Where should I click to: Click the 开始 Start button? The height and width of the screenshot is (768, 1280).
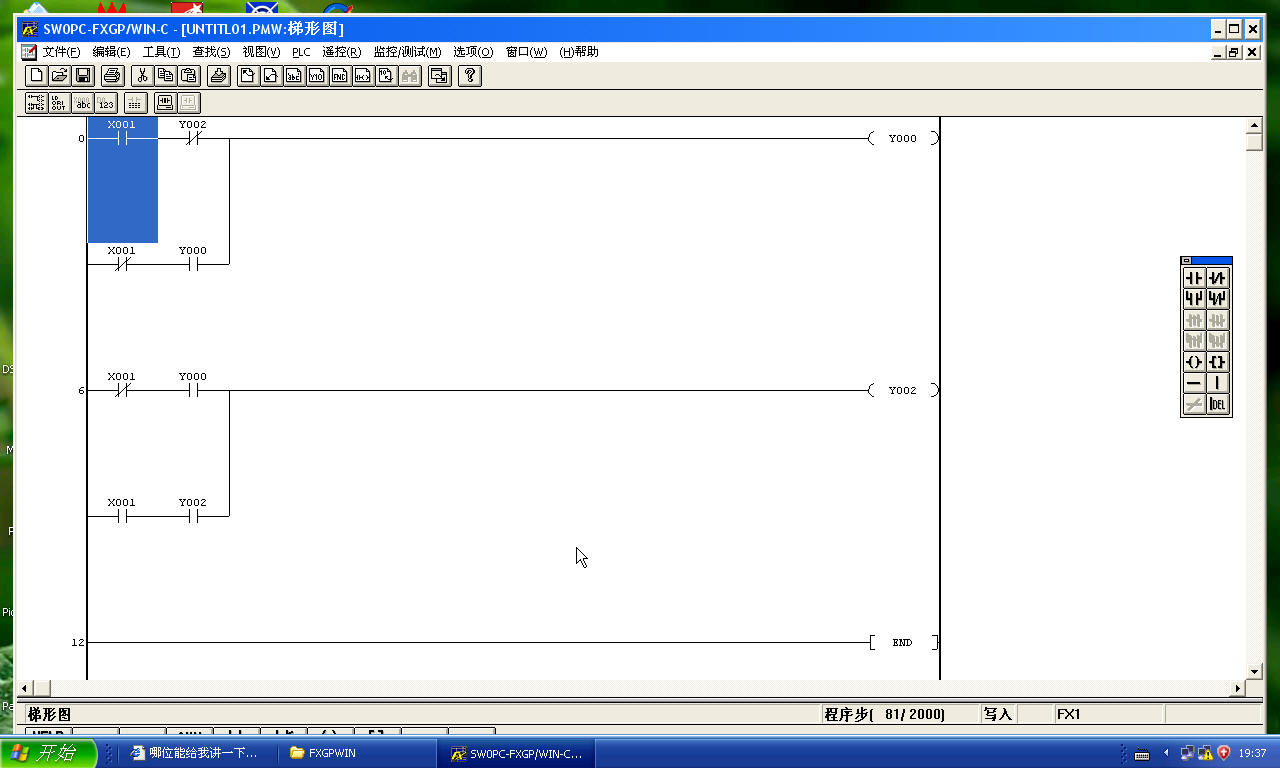click(x=49, y=753)
